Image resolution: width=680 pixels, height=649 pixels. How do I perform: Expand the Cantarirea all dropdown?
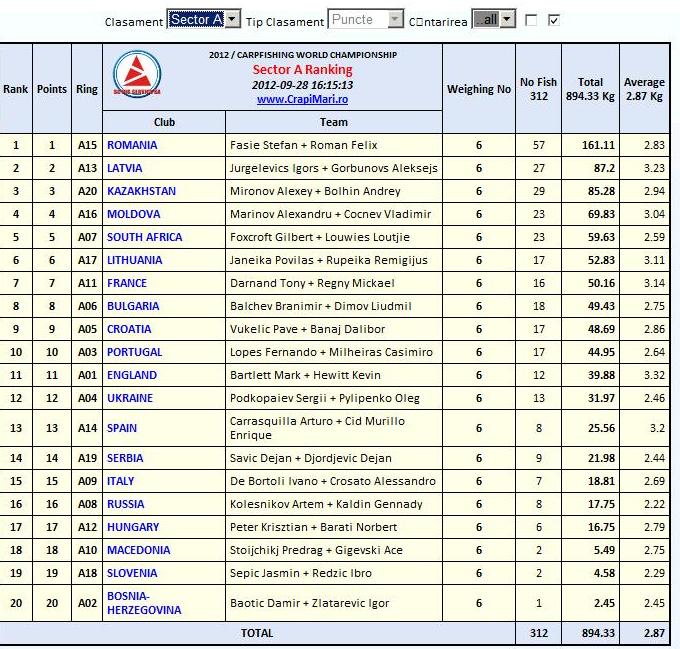tap(494, 20)
